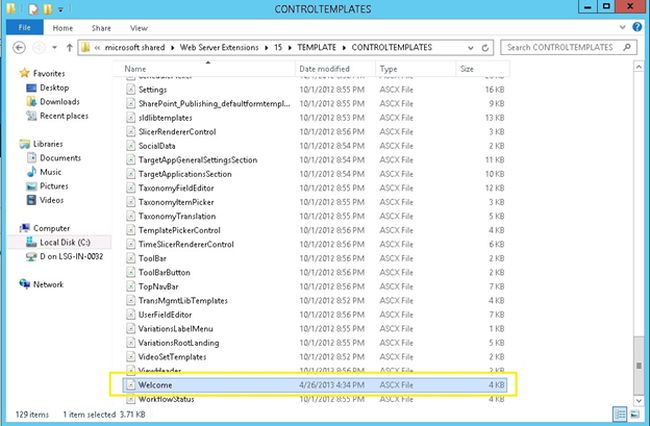Click the Libraries icon in navigation pane

(x=24, y=144)
